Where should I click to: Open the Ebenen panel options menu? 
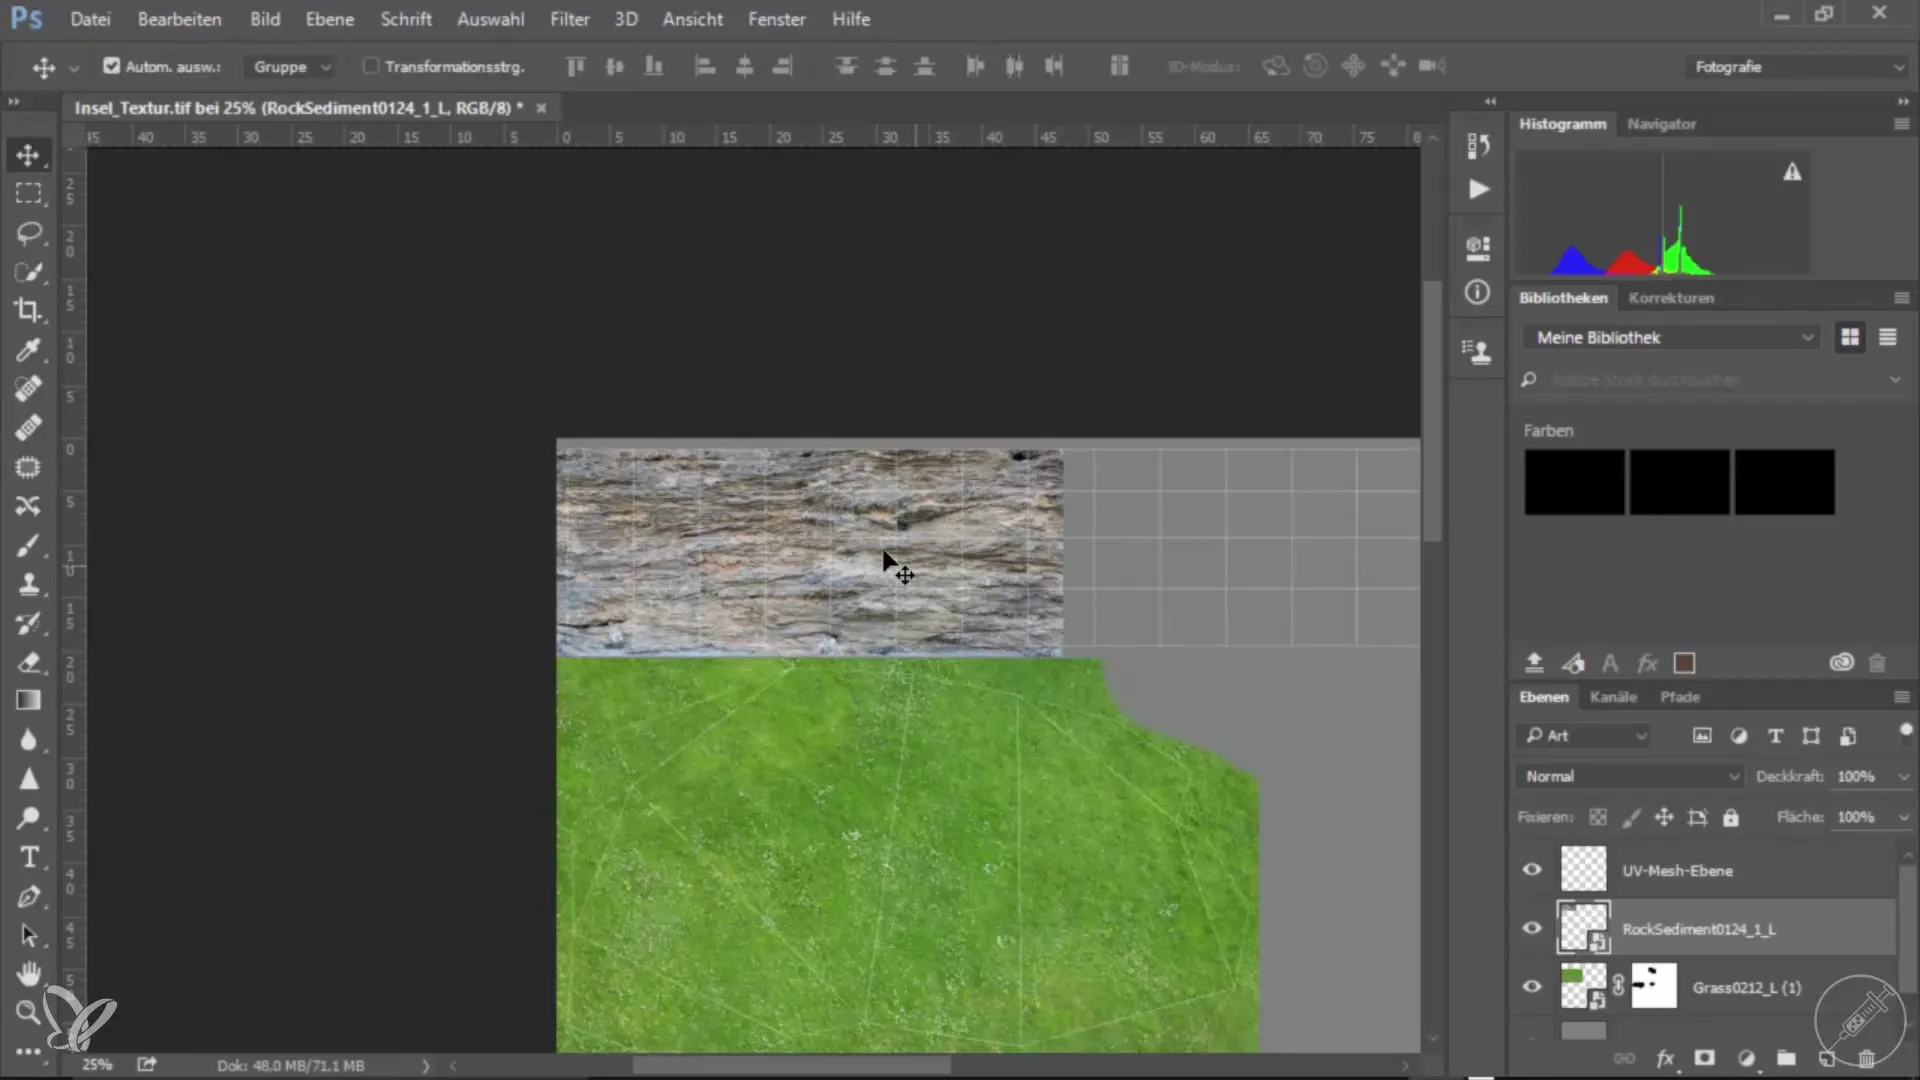coord(1901,697)
